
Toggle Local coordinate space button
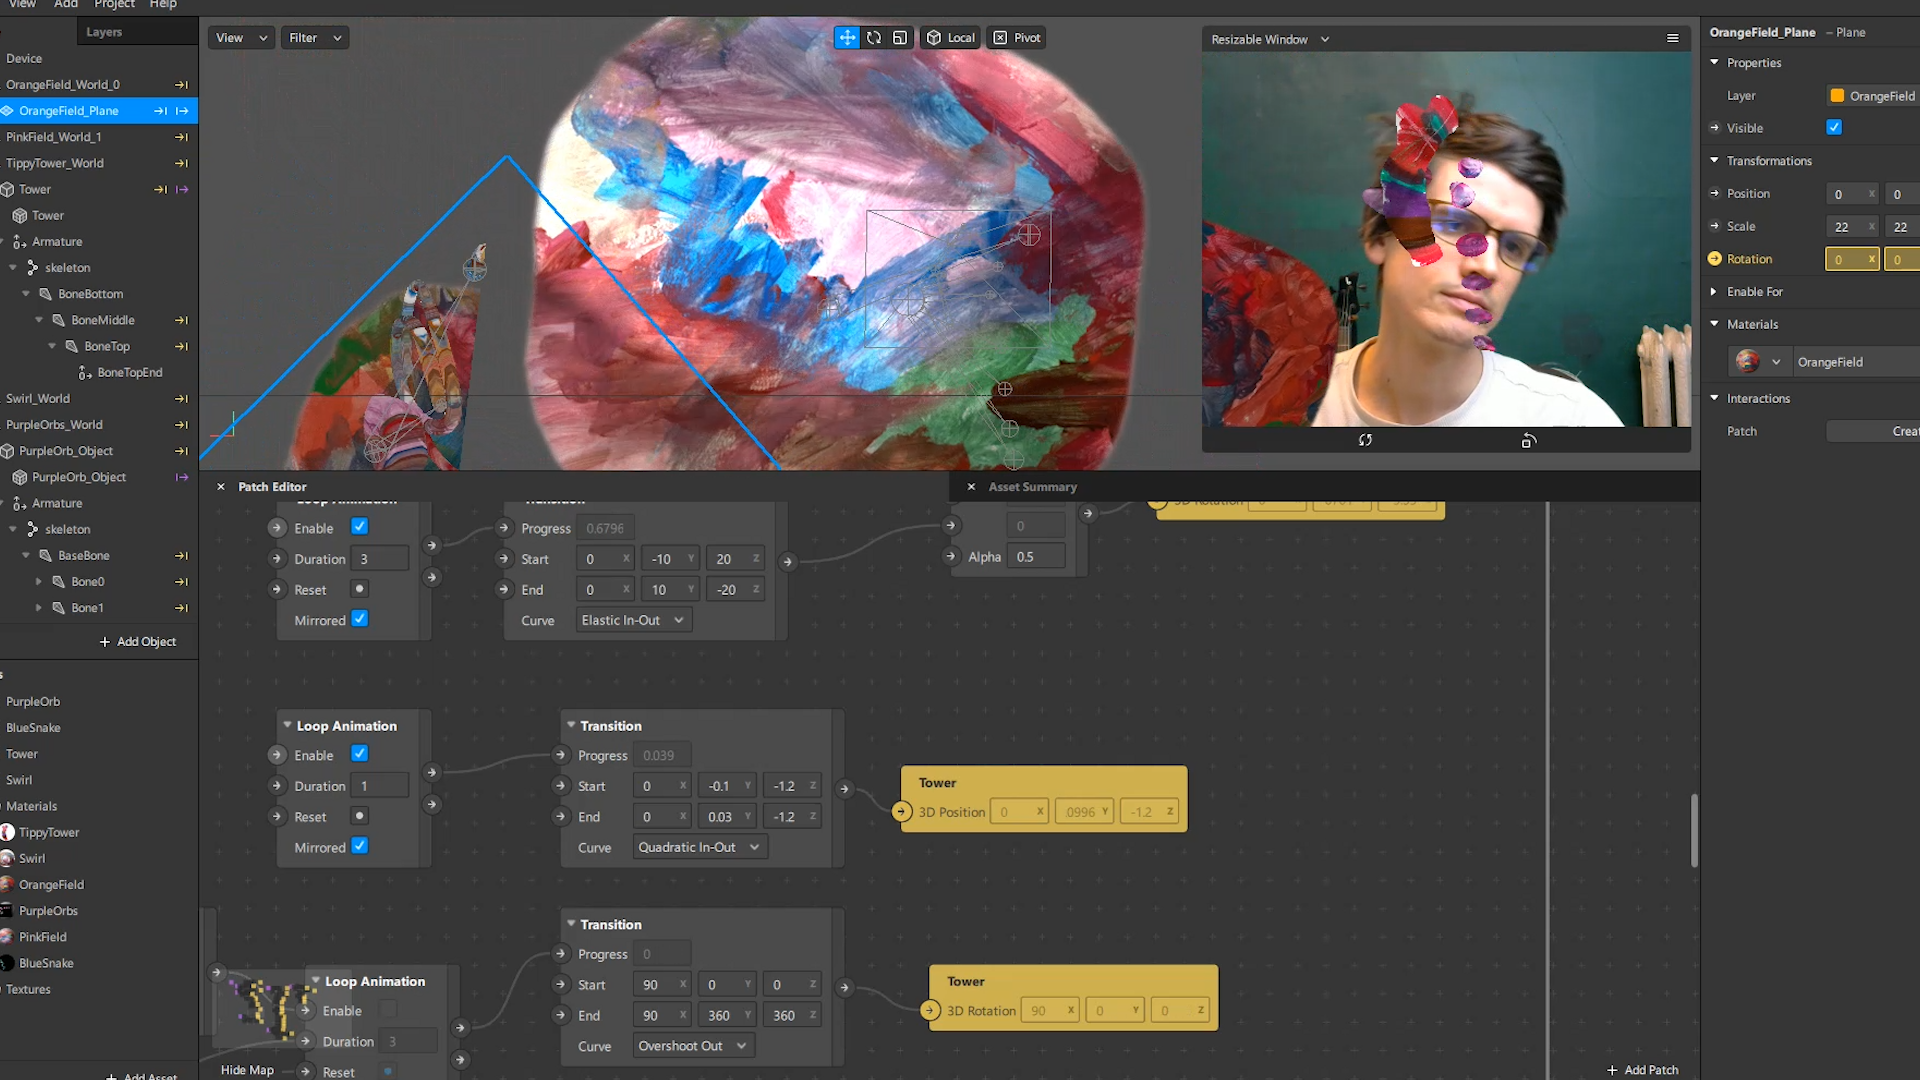tap(950, 38)
